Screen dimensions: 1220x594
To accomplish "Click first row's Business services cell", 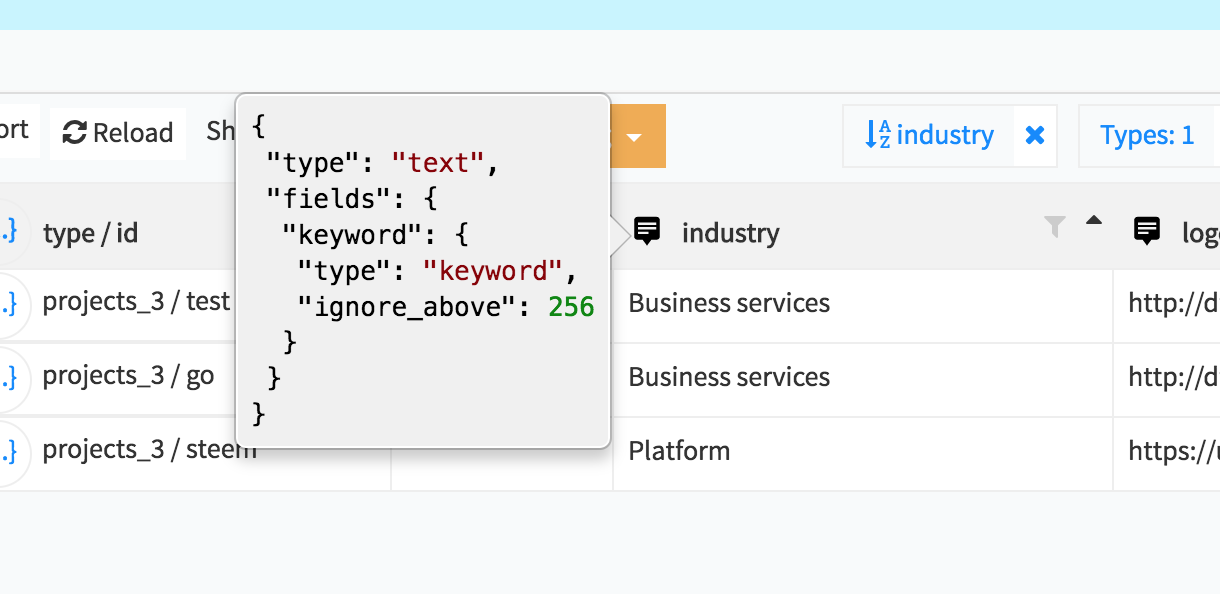I will tap(863, 303).
